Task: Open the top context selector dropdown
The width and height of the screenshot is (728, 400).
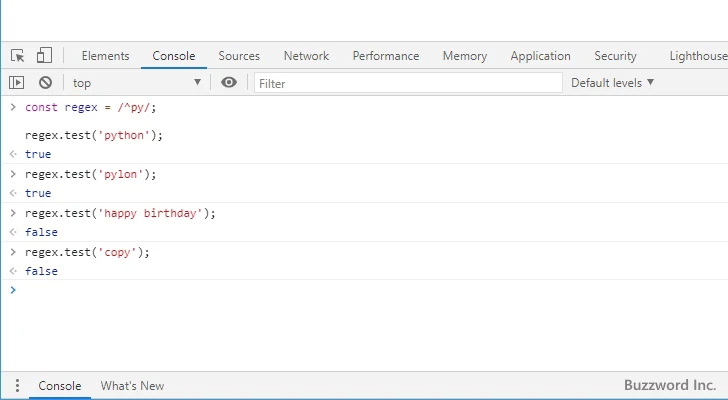Action: tap(136, 83)
